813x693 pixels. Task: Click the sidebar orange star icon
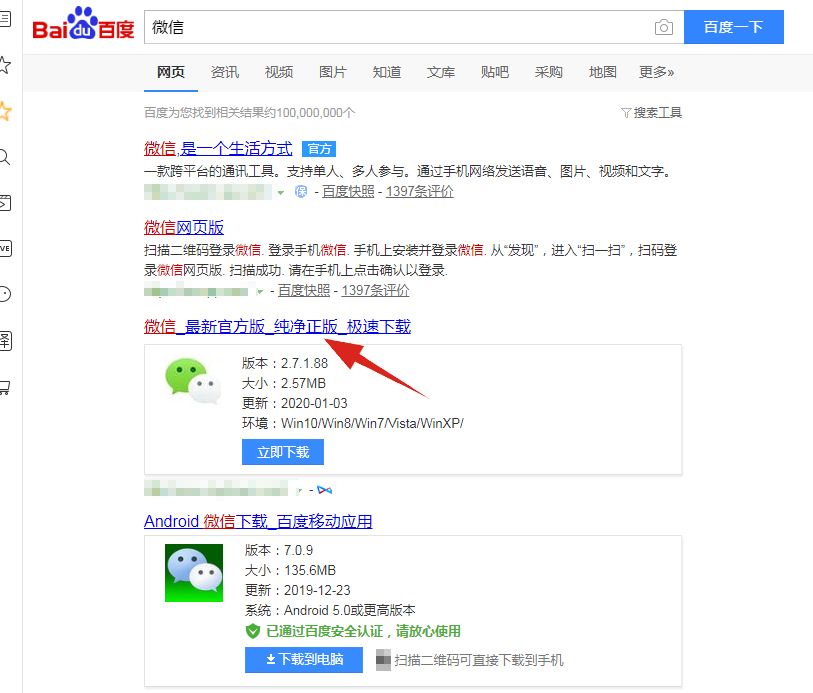click(x=4, y=111)
